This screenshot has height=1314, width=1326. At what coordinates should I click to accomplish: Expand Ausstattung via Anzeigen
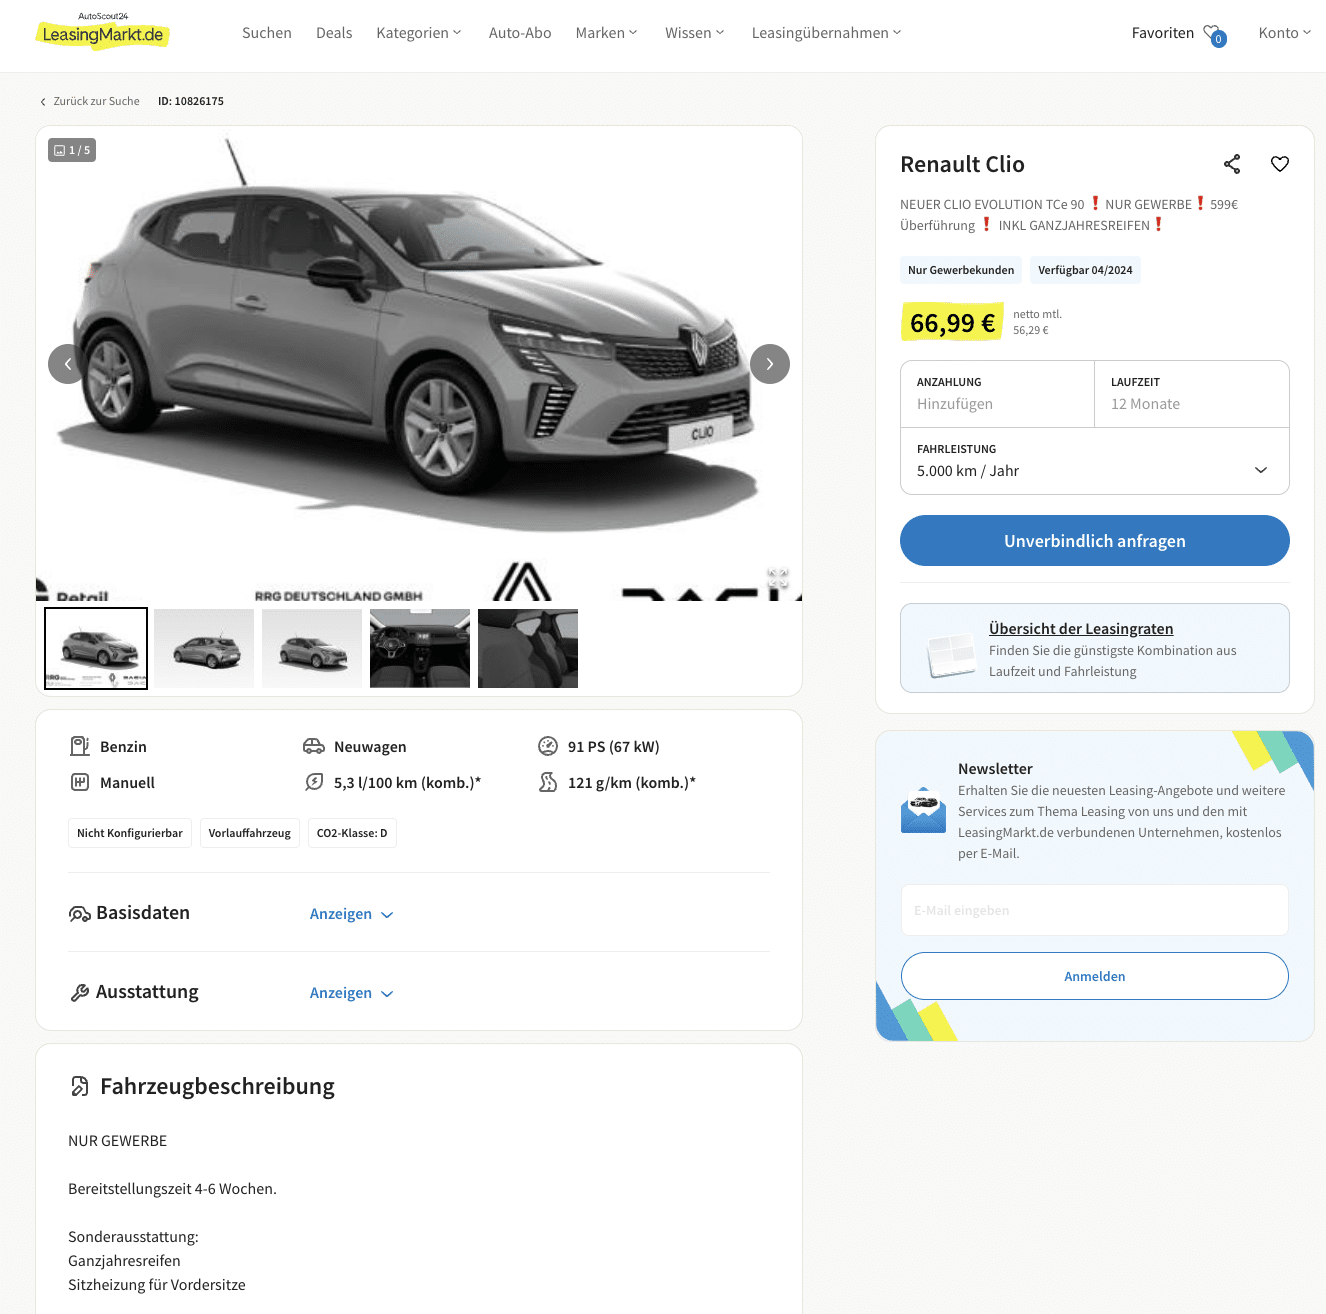click(x=352, y=993)
